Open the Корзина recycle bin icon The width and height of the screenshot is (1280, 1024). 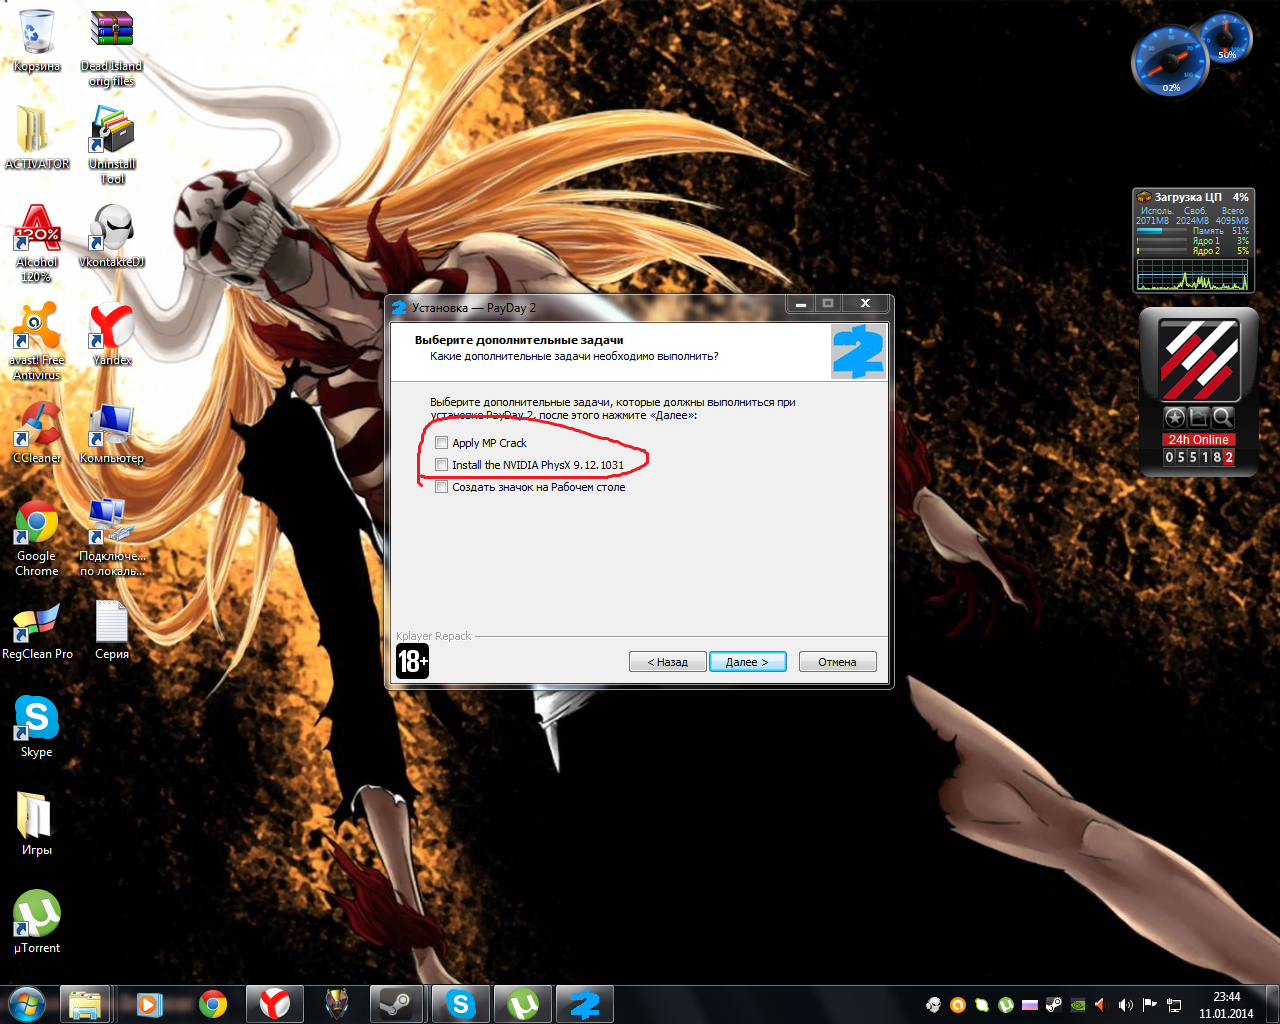pos(37,41)
